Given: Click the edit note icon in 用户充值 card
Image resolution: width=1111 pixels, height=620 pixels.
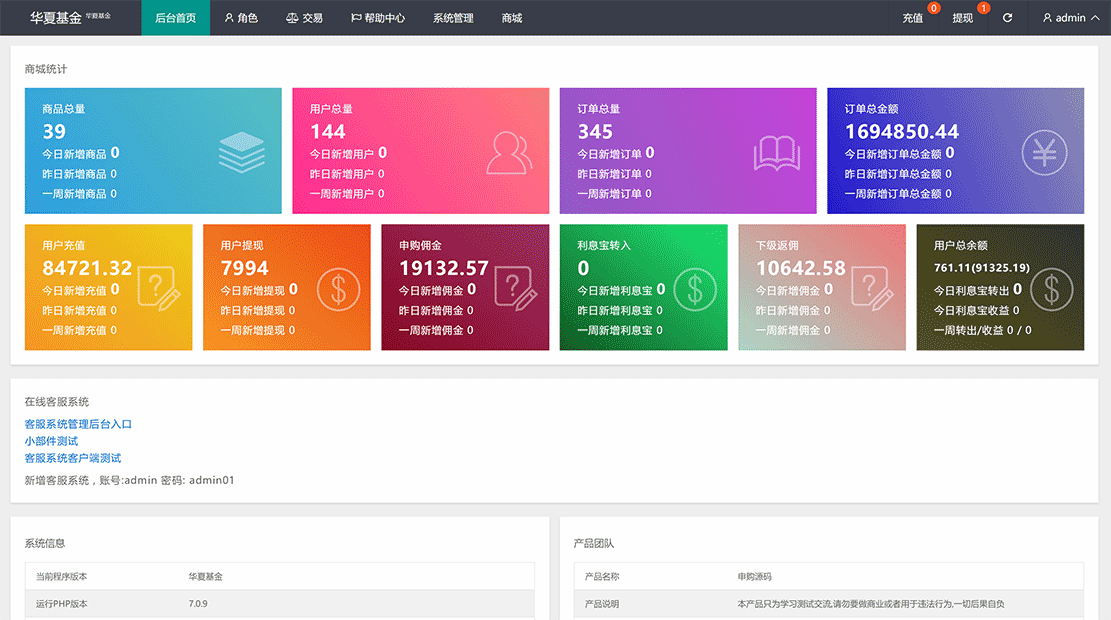Looking at the screenshot, I should pyautogui.click(x=159, y=289).
